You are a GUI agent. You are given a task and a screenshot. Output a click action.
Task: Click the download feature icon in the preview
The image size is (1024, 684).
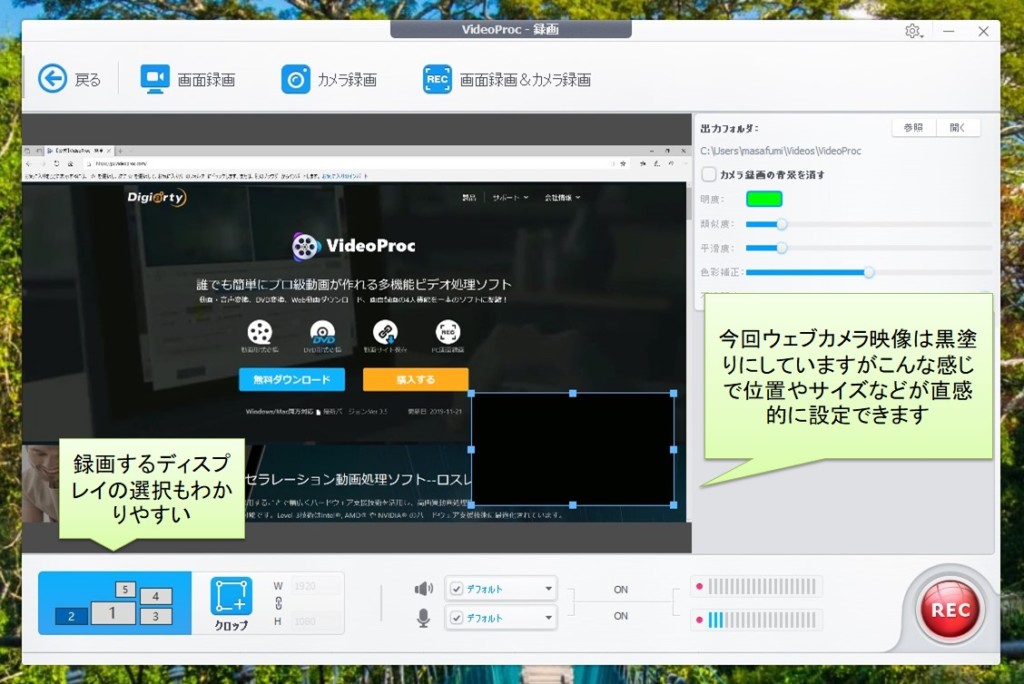[x=385, y=332]
